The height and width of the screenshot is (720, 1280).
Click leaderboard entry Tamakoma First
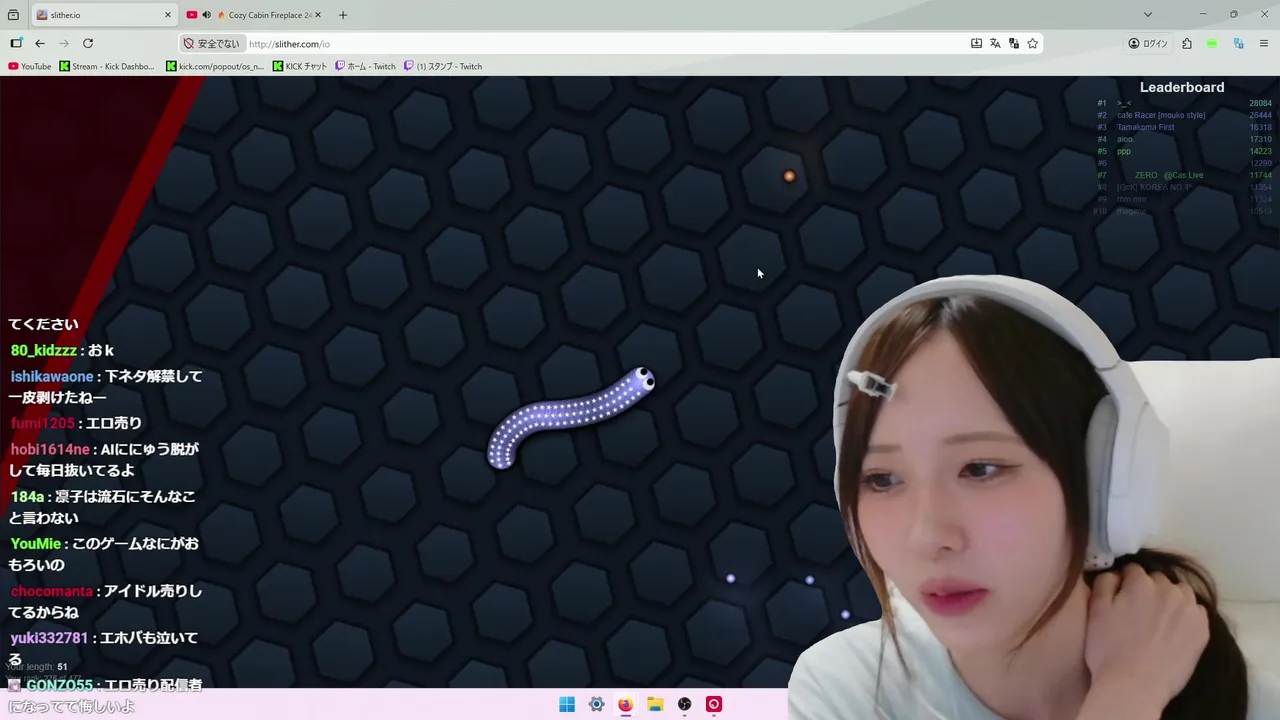(1146, 127)
